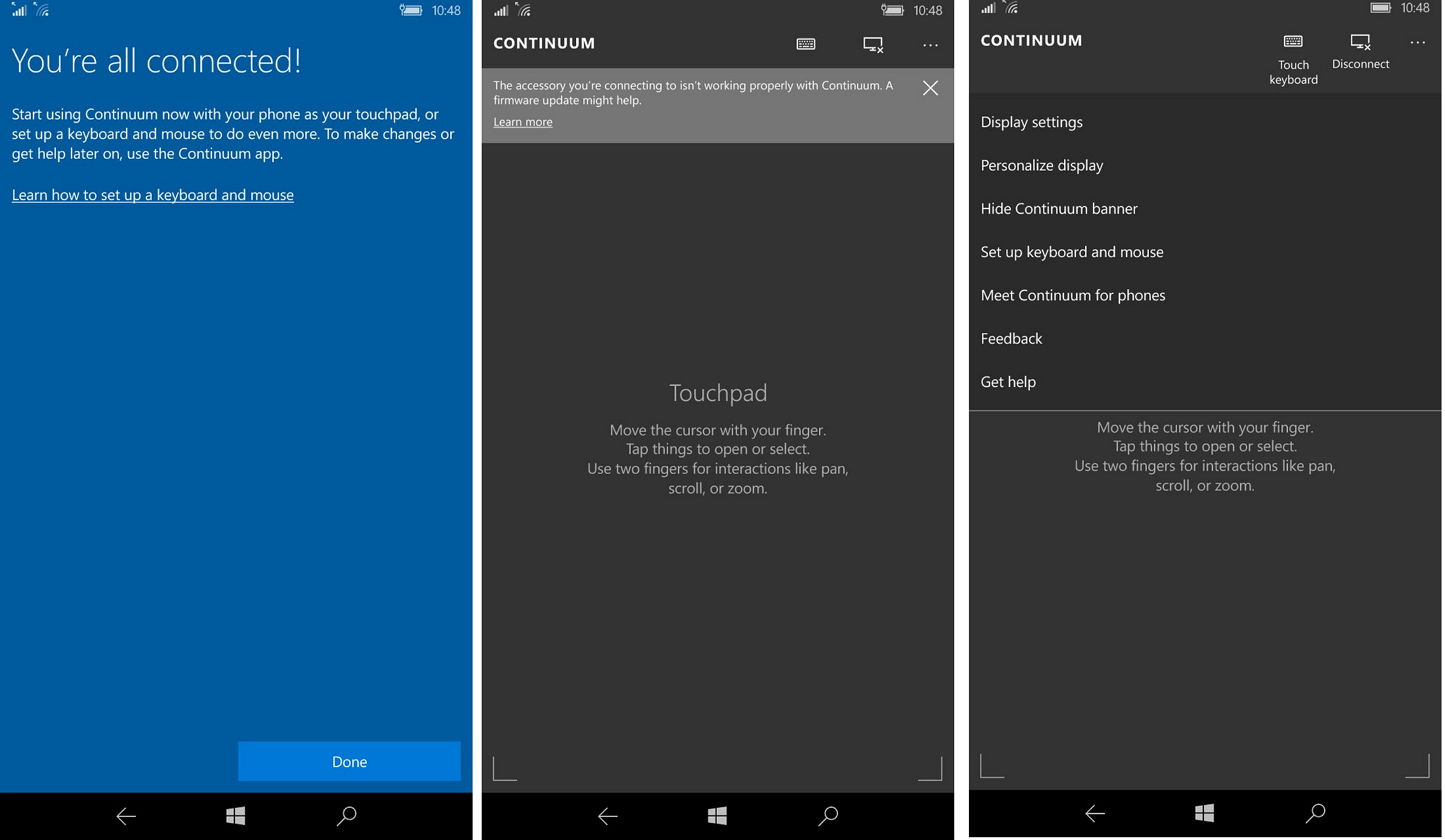Image resolution: width=1445 pixels, height=840 pixels.
Task: Tap left-click corner of middle touchpad
Action: (x=505, y=768)
